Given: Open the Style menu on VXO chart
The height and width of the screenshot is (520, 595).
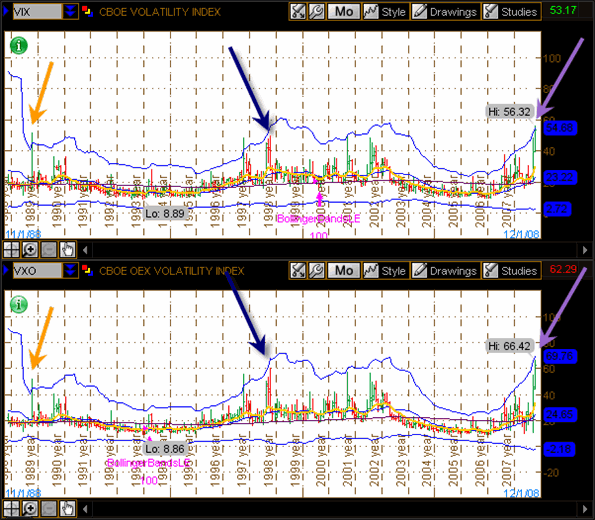Looking at the screenshot, I should [385, 271].
